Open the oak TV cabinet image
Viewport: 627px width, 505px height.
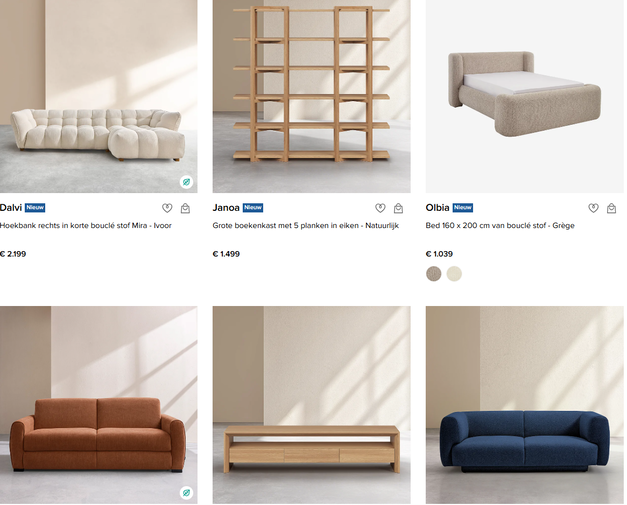tap(312, 405)
